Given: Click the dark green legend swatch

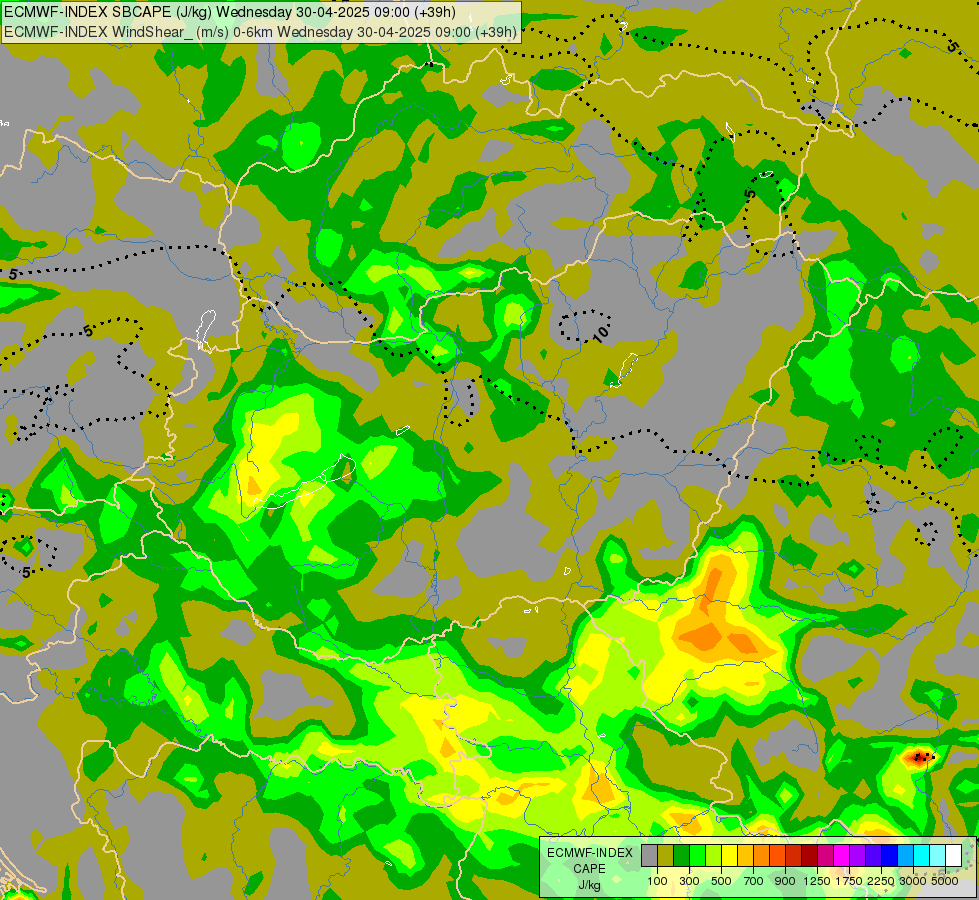Looking at the screenshot, I should [x=682, y=855].
